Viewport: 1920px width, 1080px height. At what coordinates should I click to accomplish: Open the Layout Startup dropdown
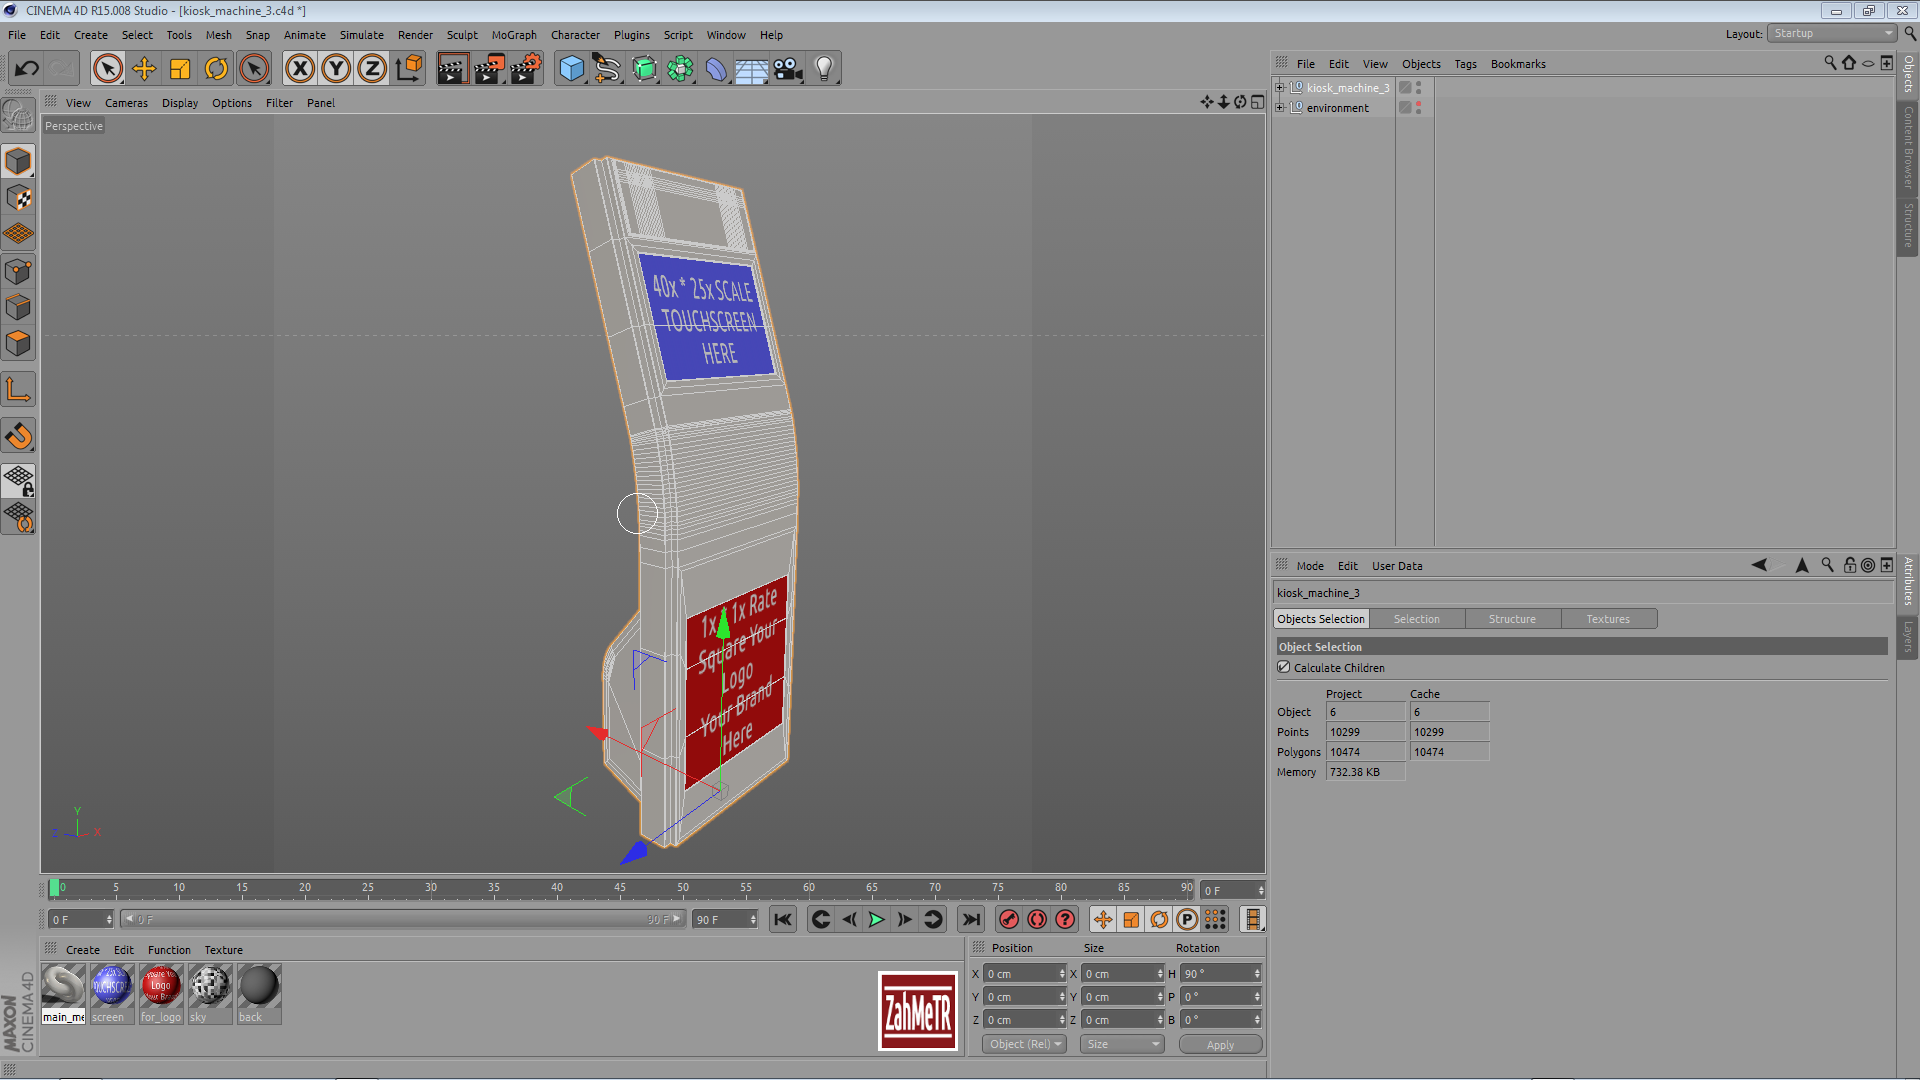tap(1833, 34)
